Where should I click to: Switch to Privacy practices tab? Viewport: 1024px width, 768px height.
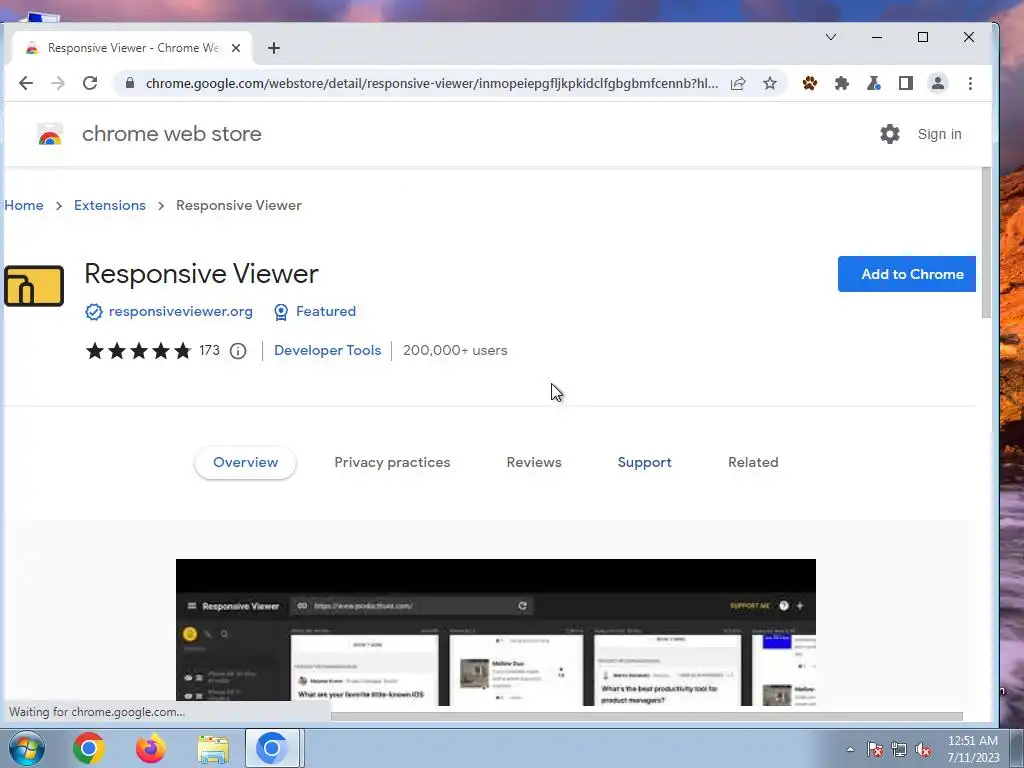(392, 462)
